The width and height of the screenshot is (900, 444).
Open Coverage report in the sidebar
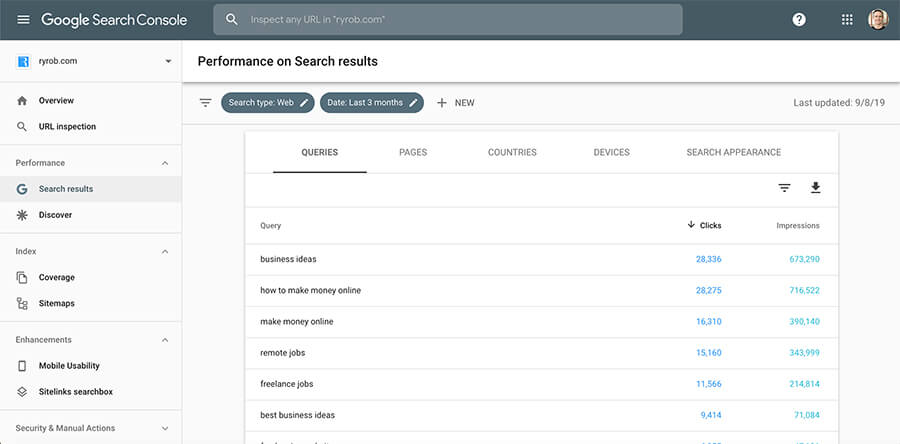click(91, 278)
